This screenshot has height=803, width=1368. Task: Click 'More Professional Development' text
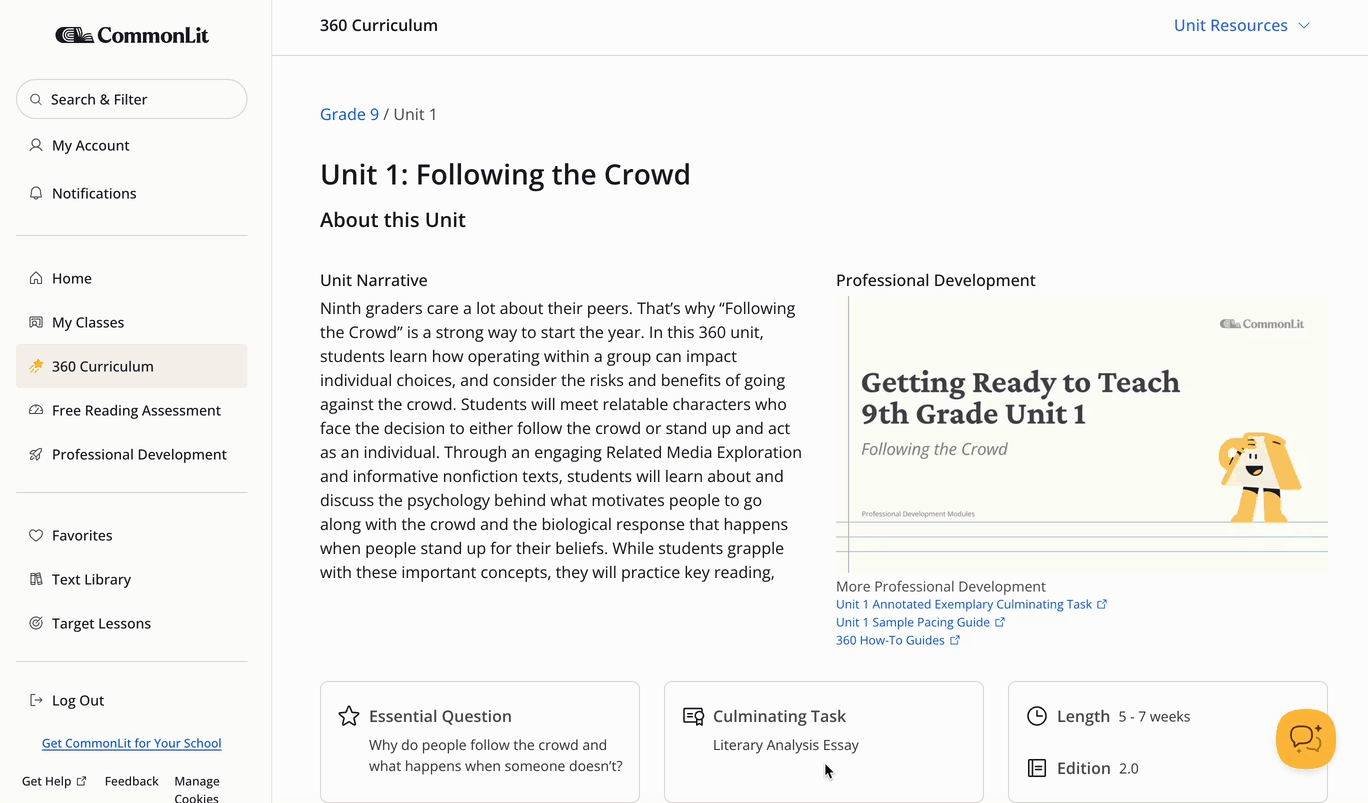click(x=941, y=587)
